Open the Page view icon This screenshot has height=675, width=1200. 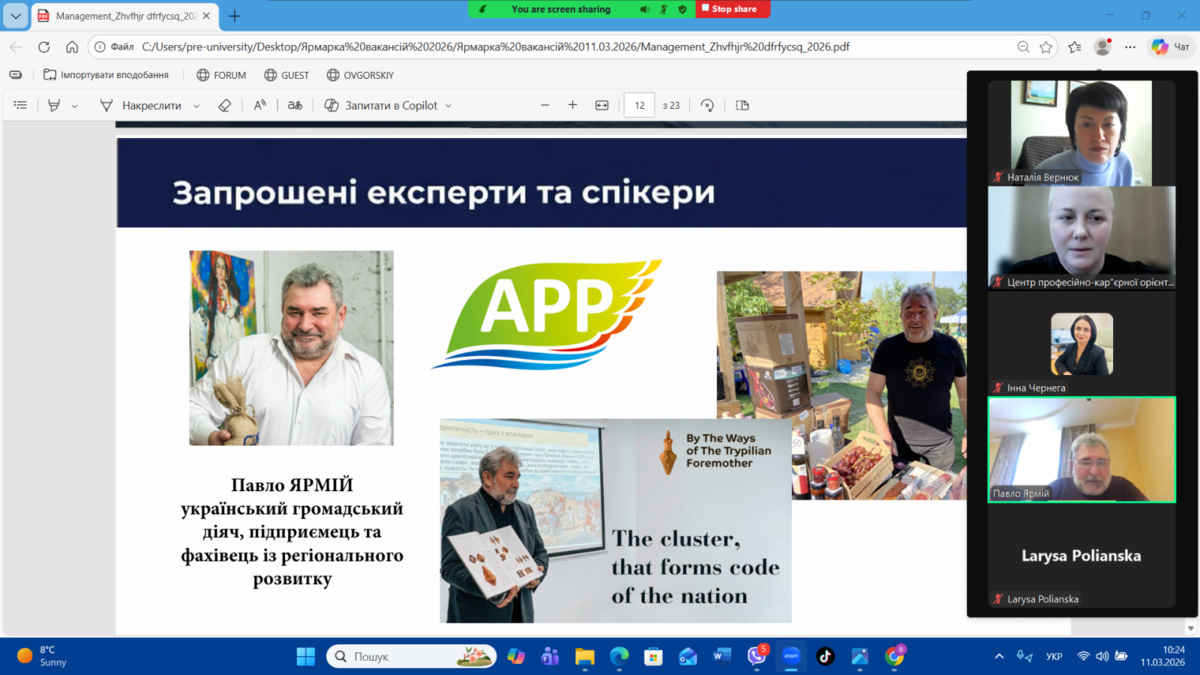(x=742, y=105)
